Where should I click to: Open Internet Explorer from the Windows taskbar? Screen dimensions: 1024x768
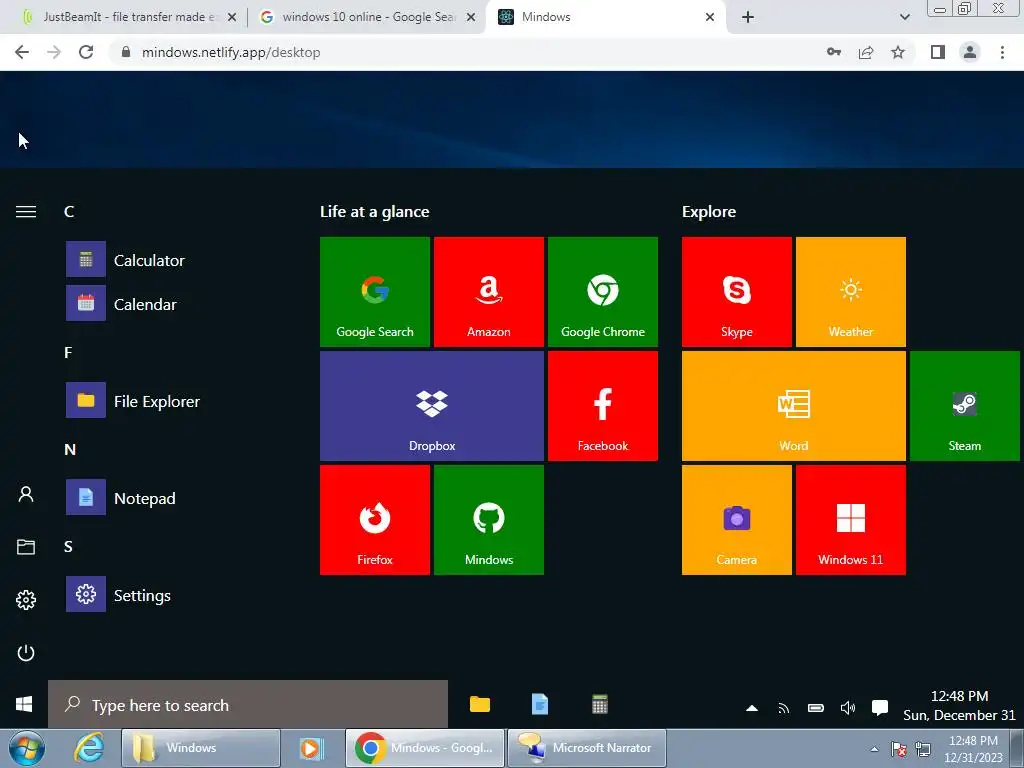pyautogui.click(x=88, y=748)
